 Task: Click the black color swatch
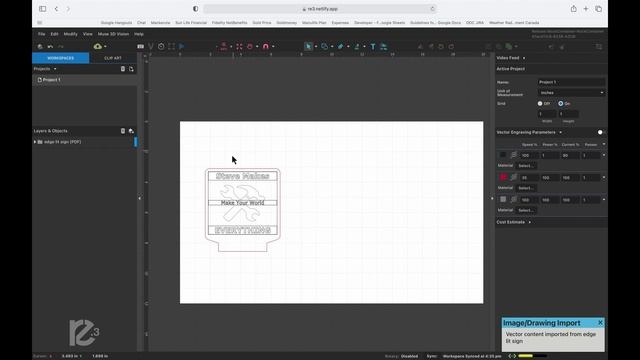503,155
